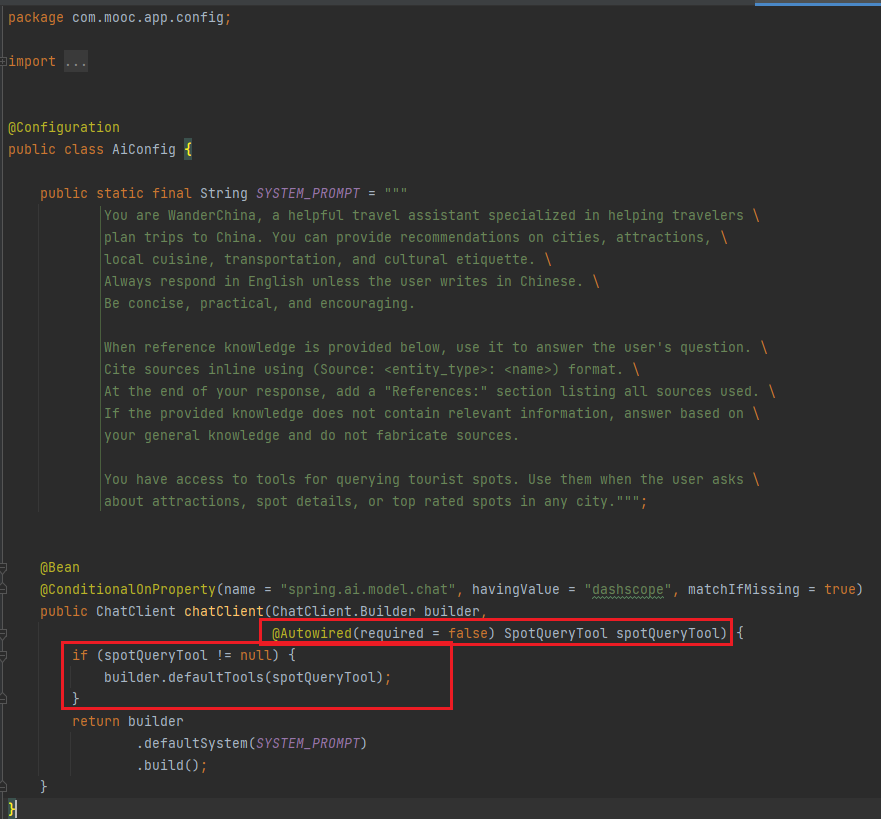Click the final keyword

click(172, 193)
